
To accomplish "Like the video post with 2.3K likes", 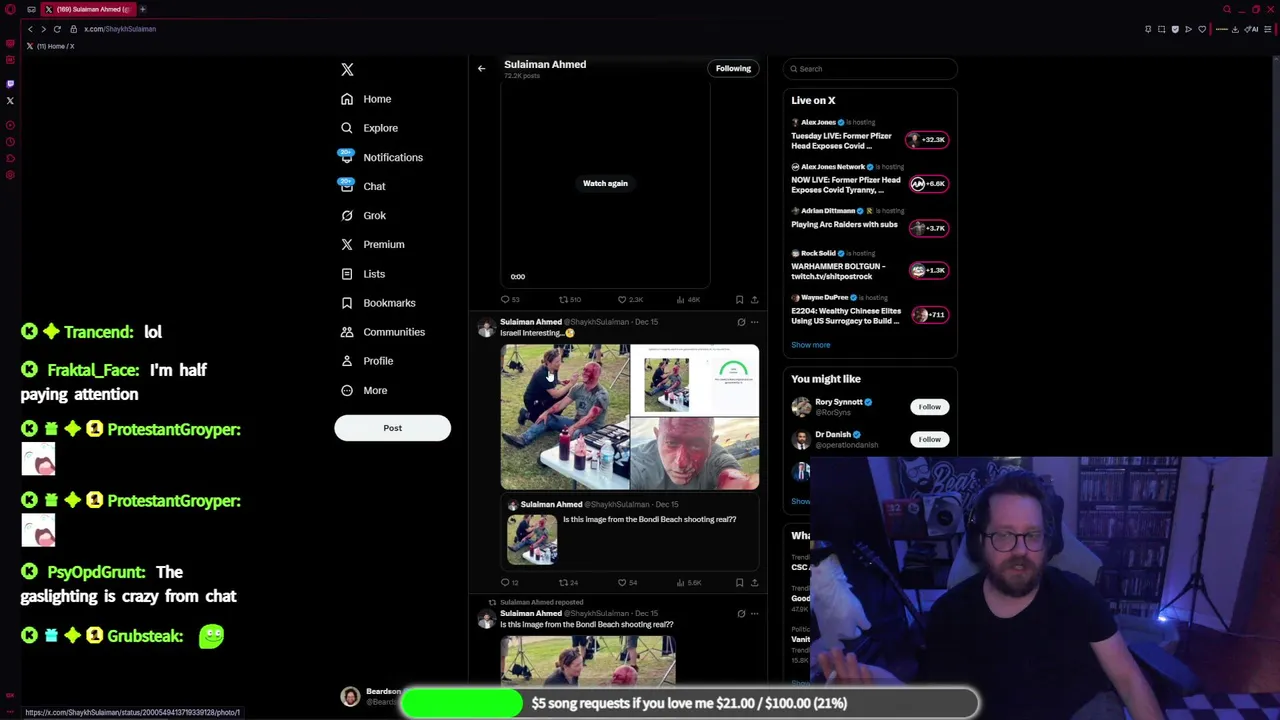I will (x=630, y=299).
